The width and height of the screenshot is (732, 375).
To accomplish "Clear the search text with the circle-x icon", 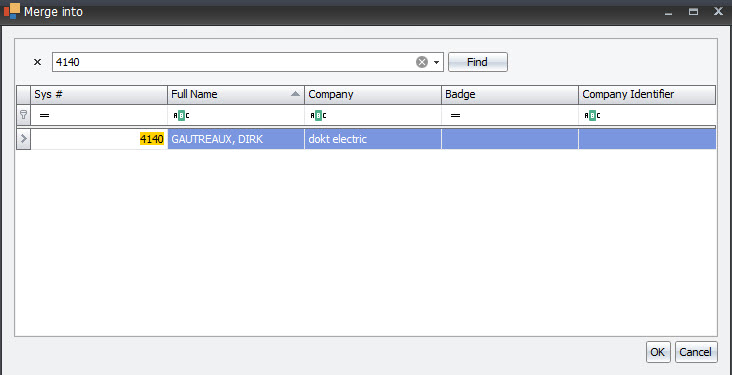I will 422,62.
